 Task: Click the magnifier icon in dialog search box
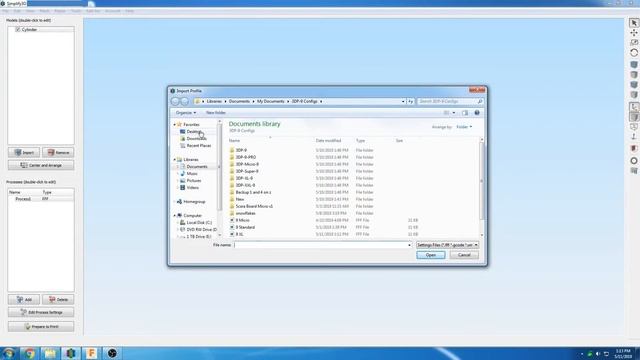pos(480,101)
